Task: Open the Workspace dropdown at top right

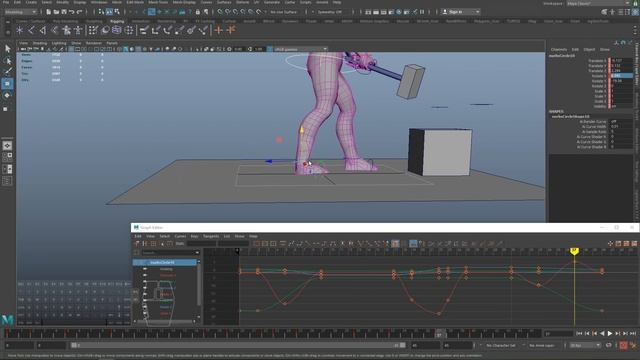Action: point(598,3)
